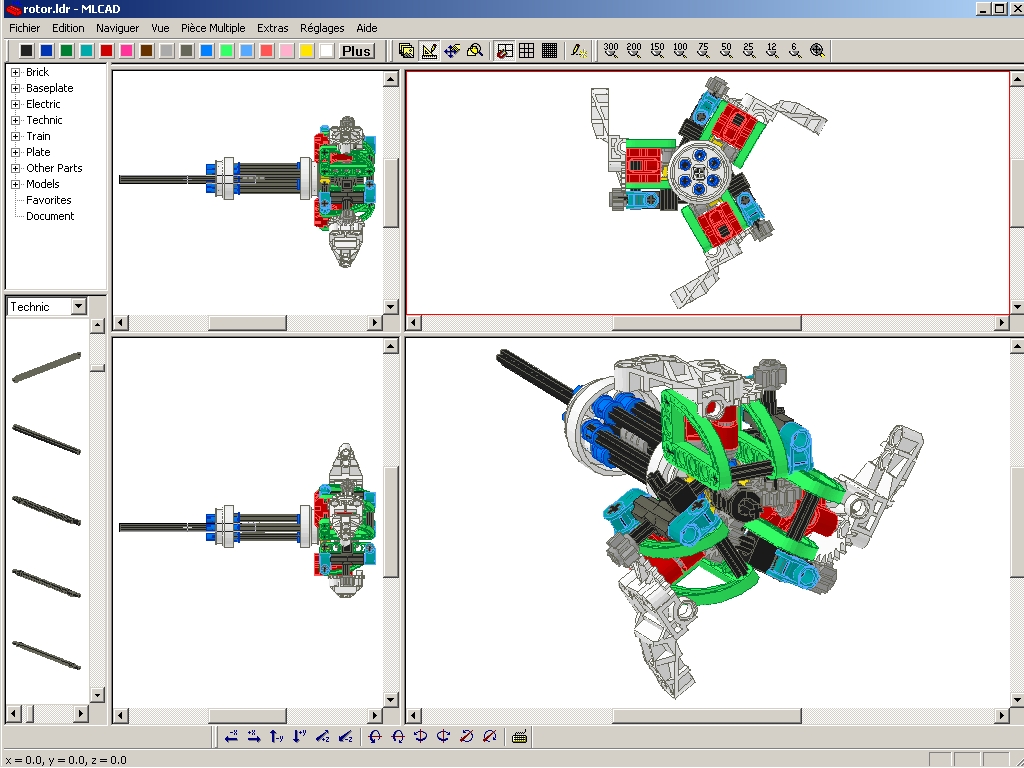Toggle snap-to-grid magnet icon

point(504,50)
